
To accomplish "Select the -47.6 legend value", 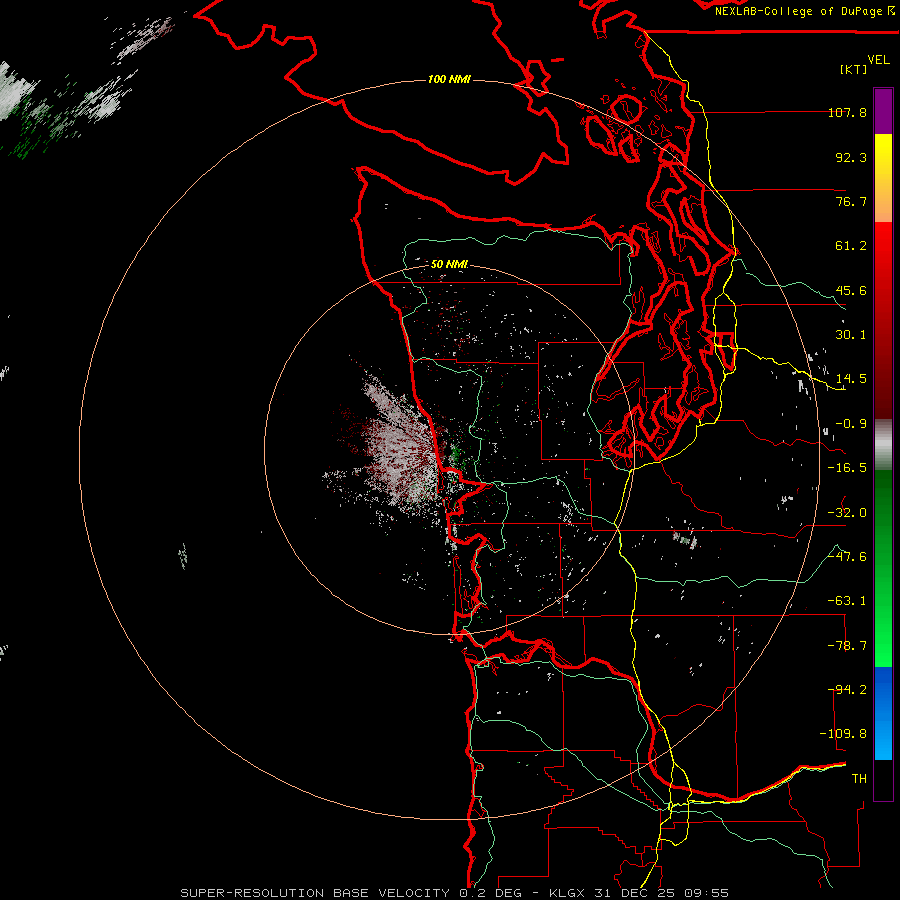I will tap(847, 557).
